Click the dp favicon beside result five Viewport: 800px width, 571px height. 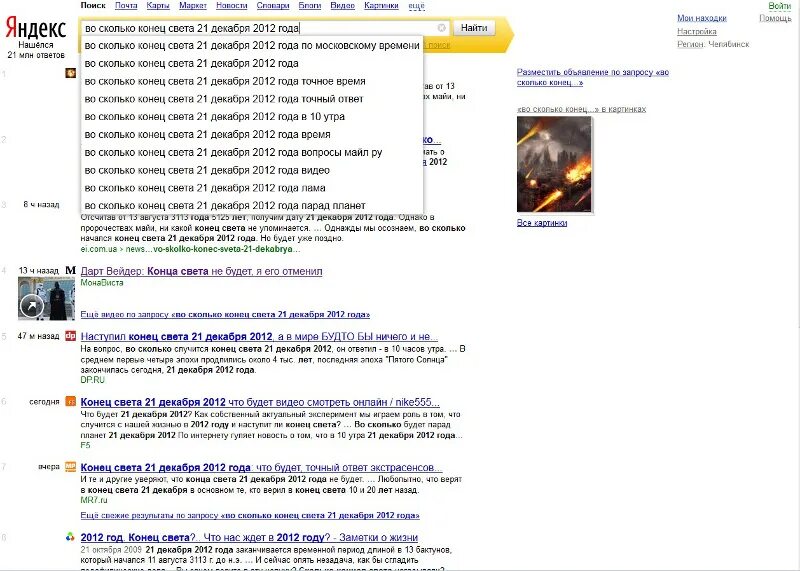tap(70, 336)
